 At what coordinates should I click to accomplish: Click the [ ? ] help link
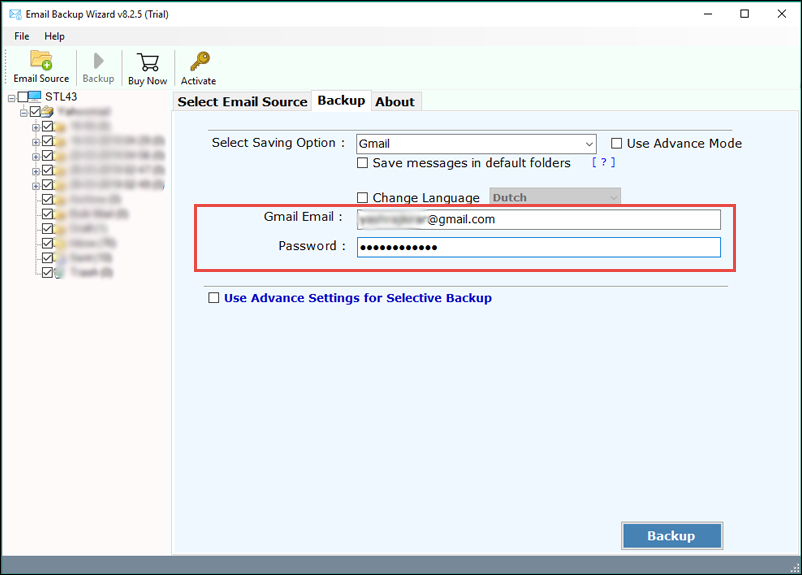click(x=604, y=162)
